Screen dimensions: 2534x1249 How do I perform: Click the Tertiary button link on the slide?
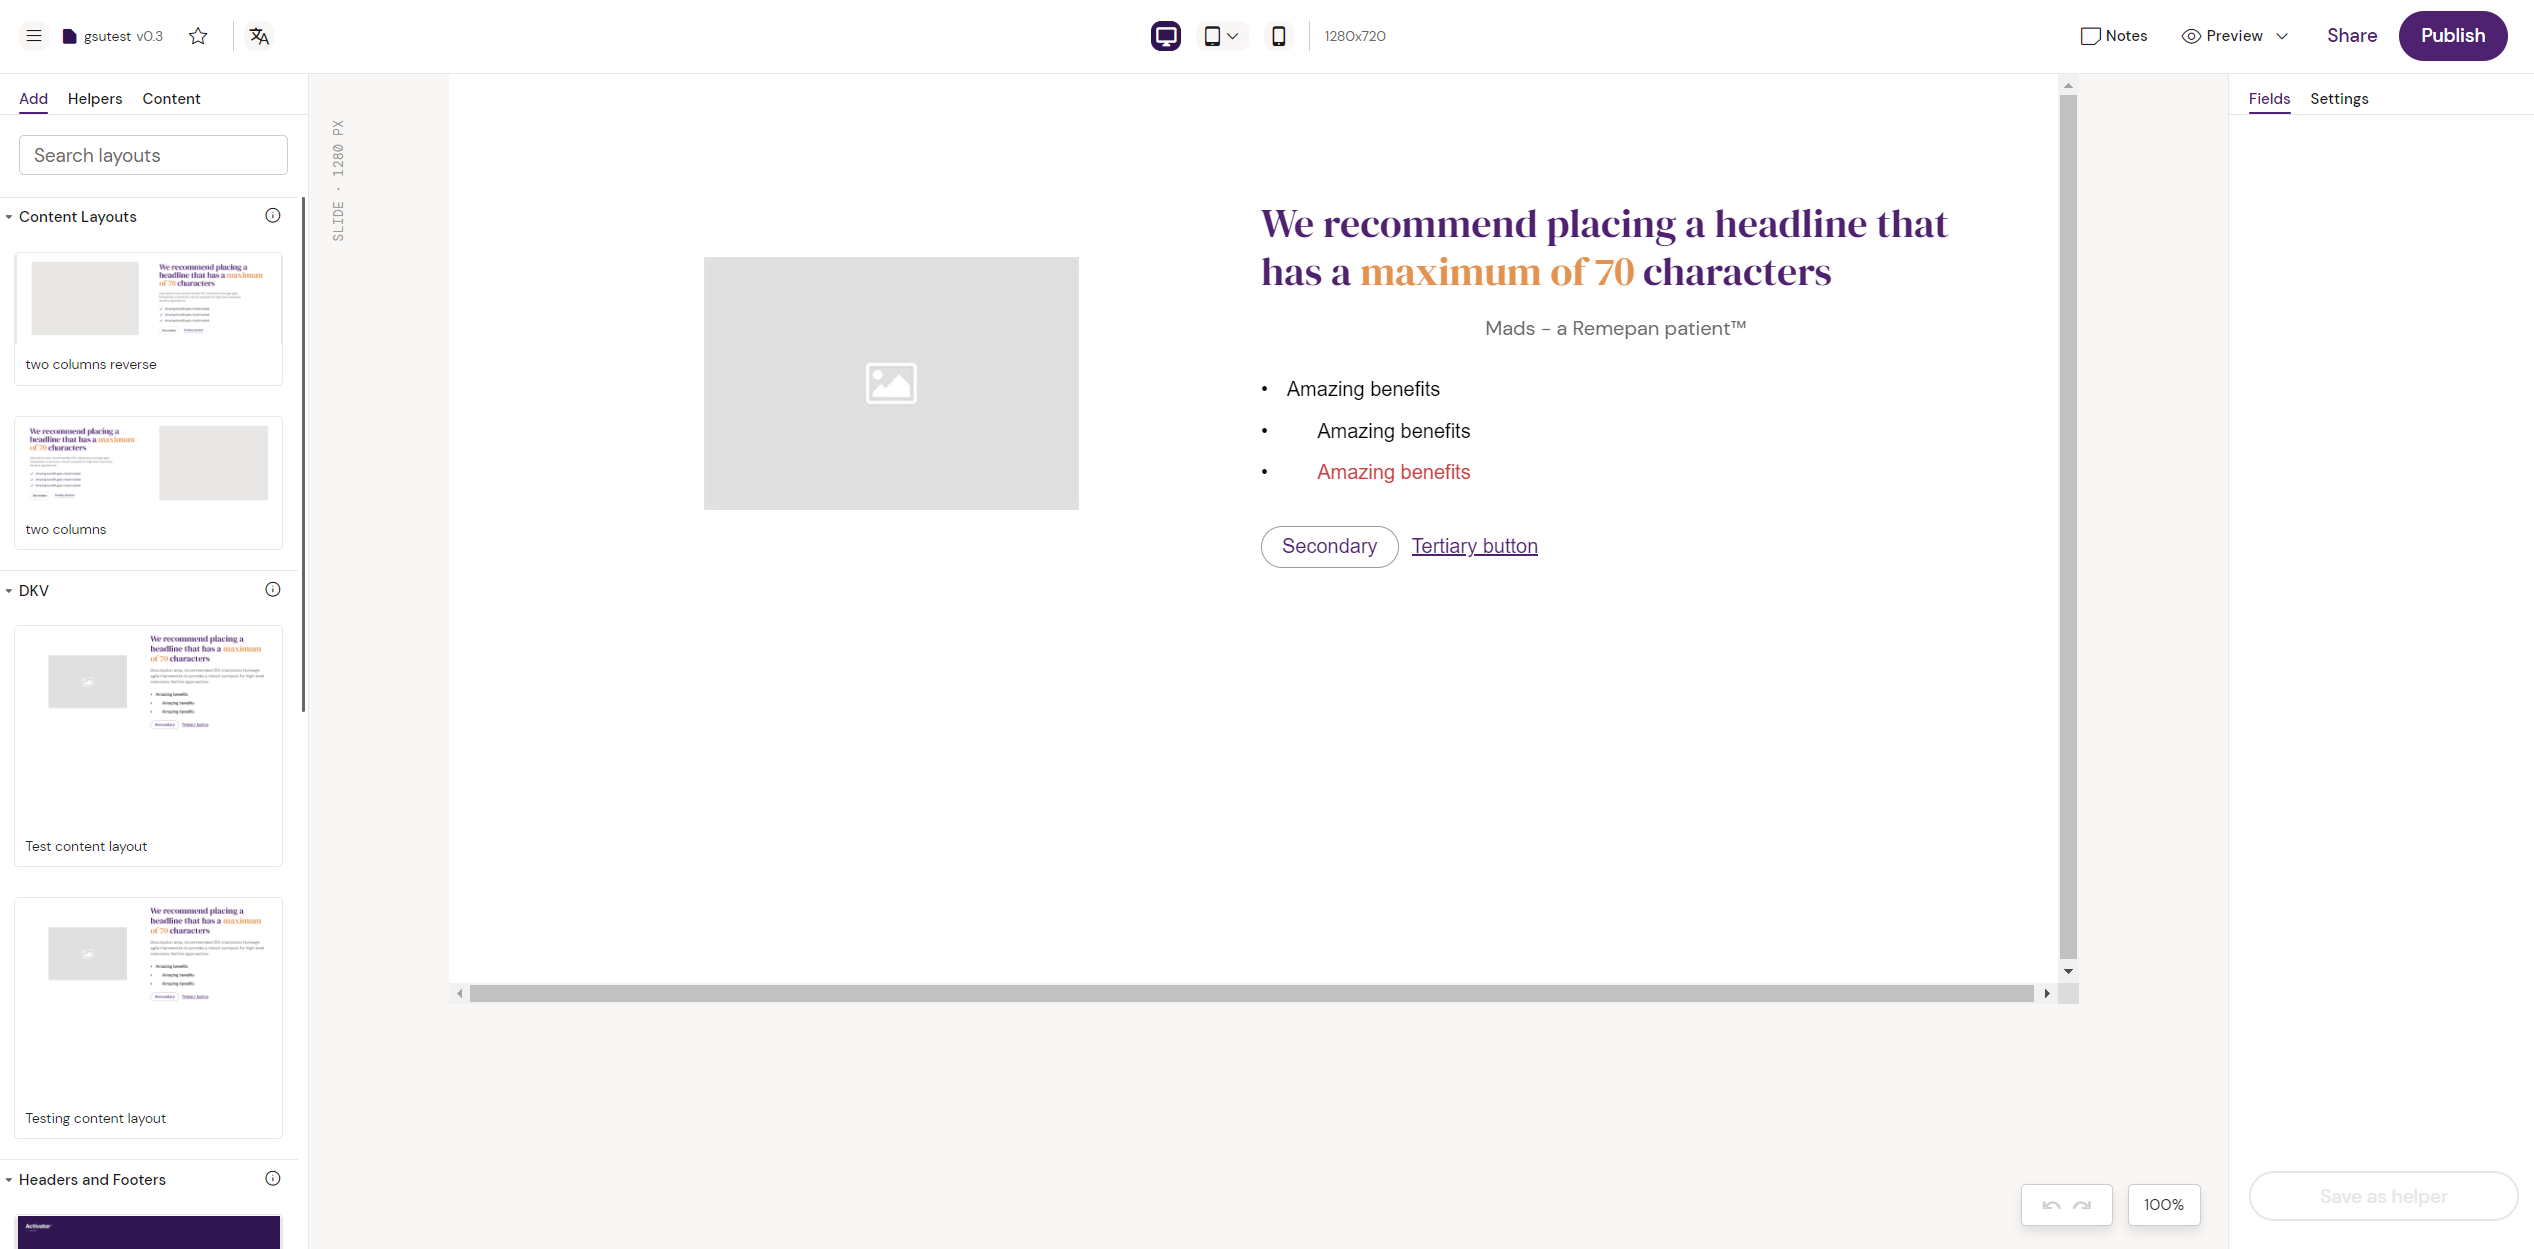[1474, 546]
